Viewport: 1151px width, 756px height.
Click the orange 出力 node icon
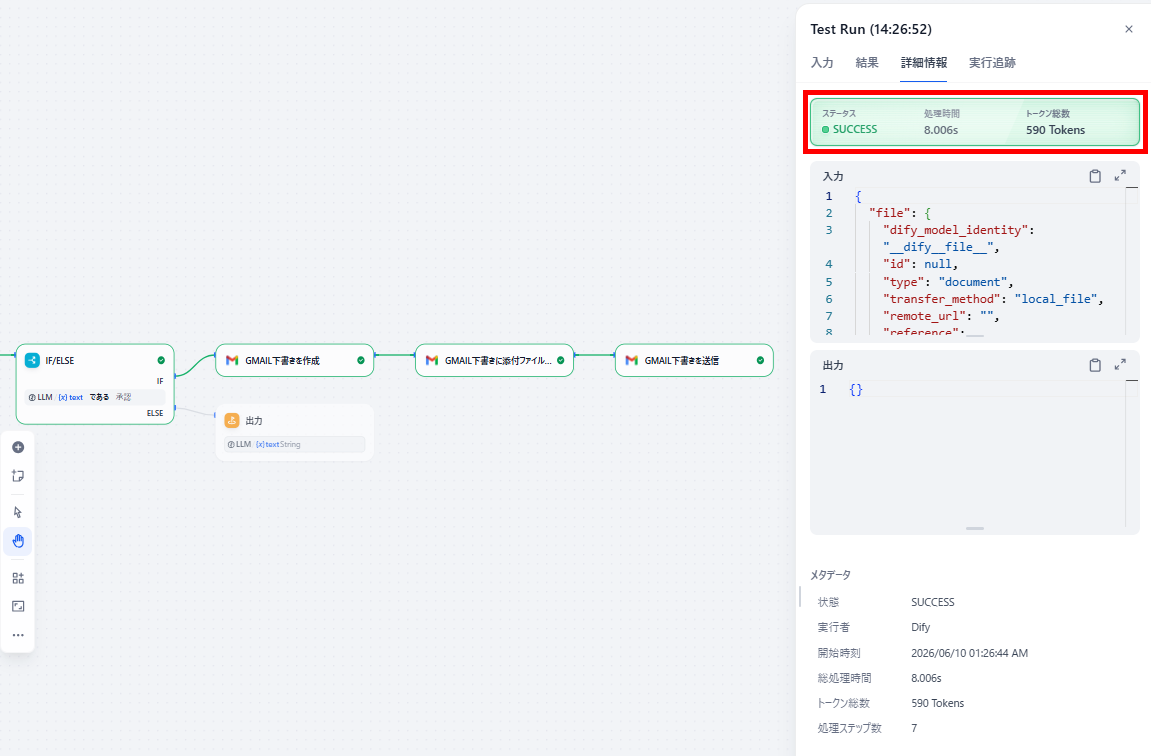pyautogui.click(x=232, y=421)
